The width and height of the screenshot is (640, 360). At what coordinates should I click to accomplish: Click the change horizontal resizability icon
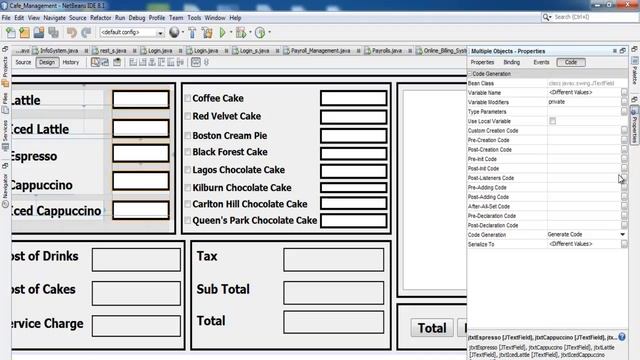click(x=196, y=62)
